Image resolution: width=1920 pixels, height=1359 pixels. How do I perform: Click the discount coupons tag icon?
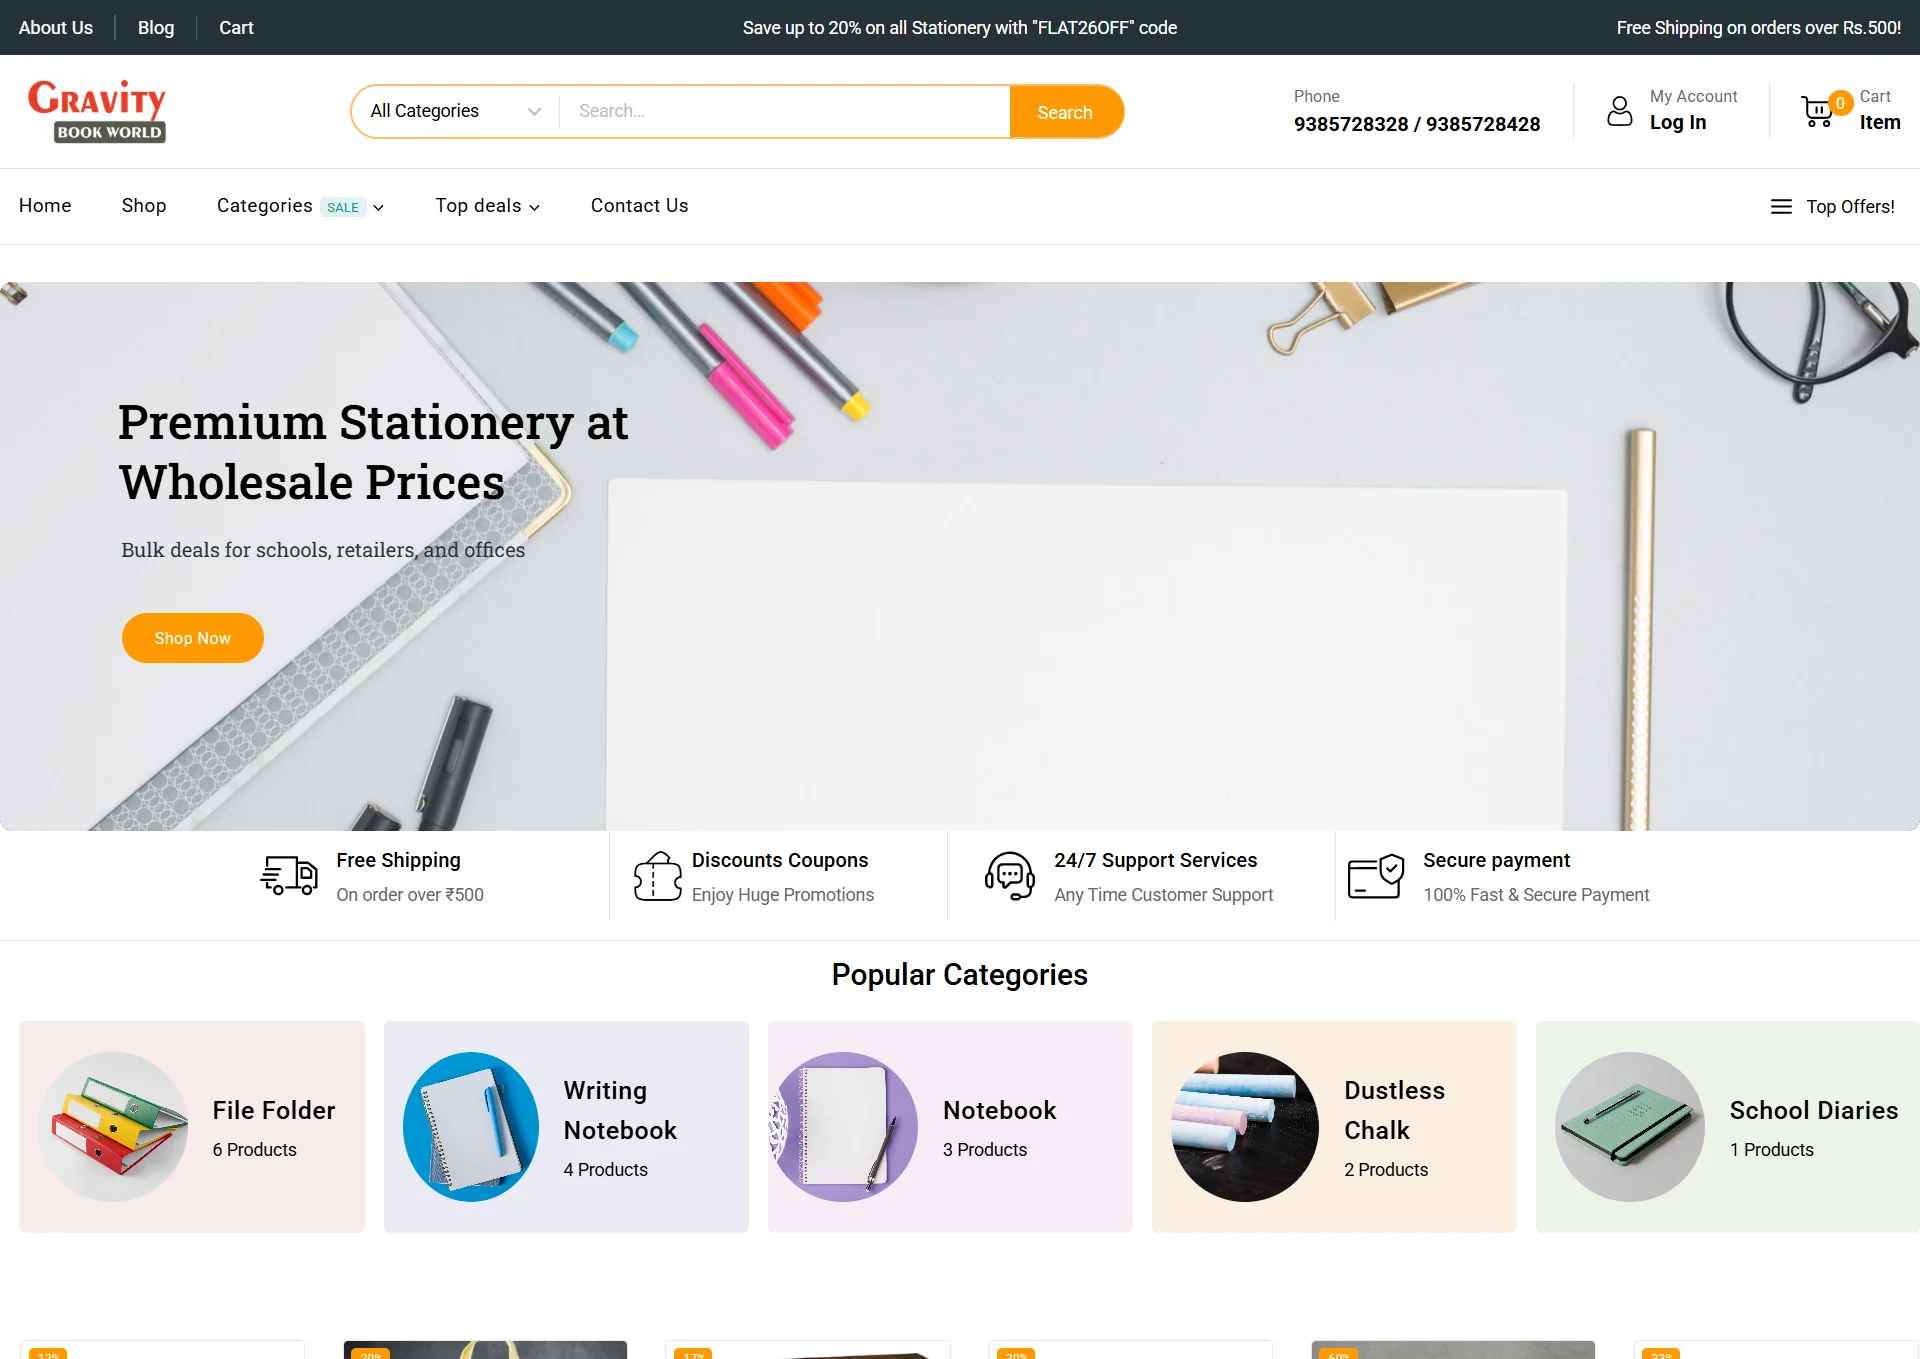(657, 876)
